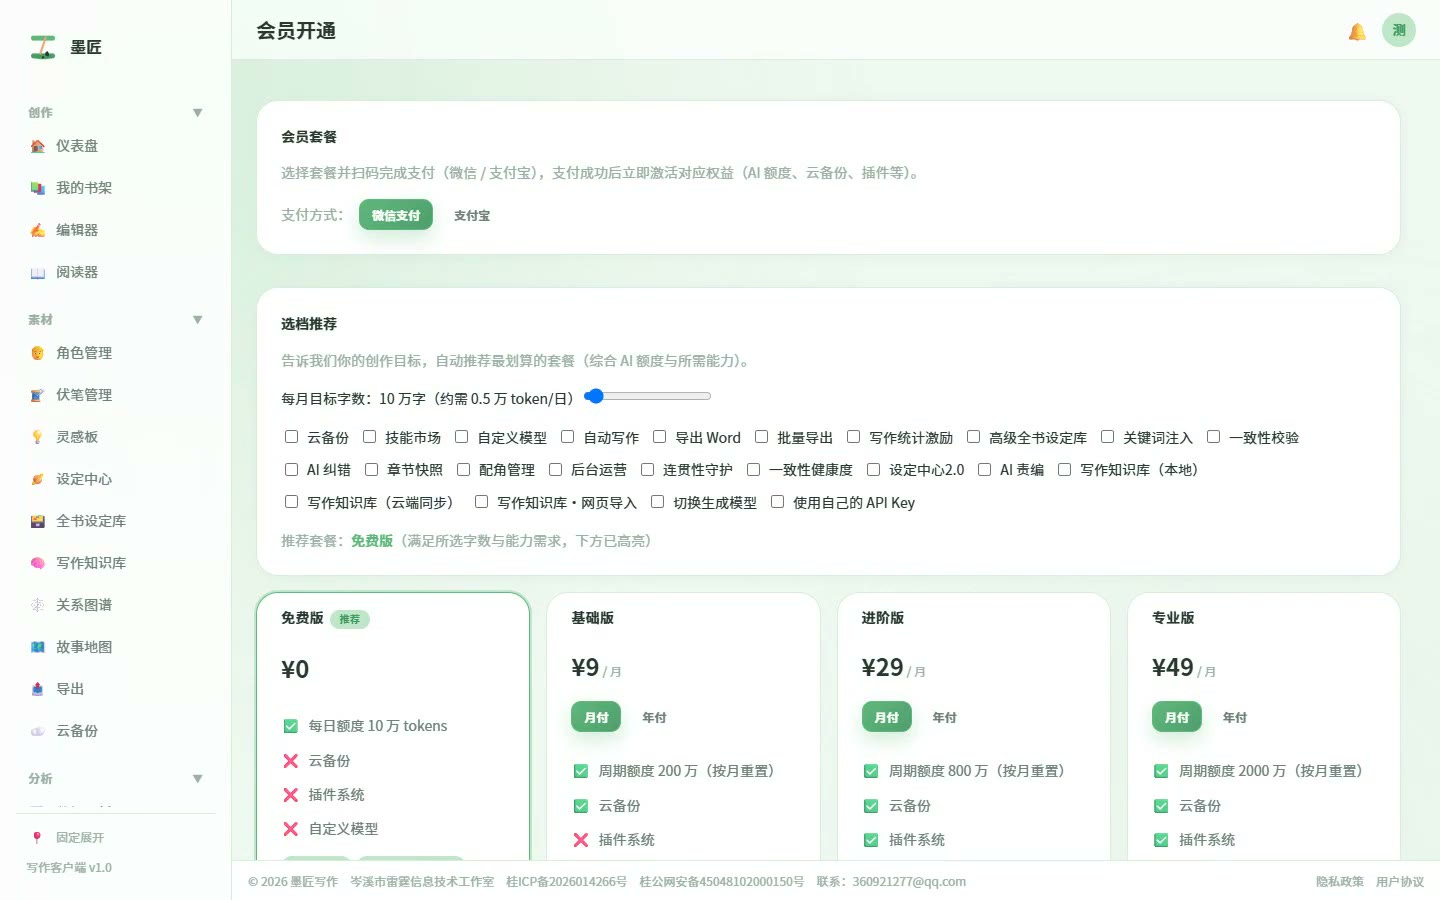Choose 月付 on the 专业版 plan
Viewport: 1440px width, 900px height.
tap(1177, 717)
